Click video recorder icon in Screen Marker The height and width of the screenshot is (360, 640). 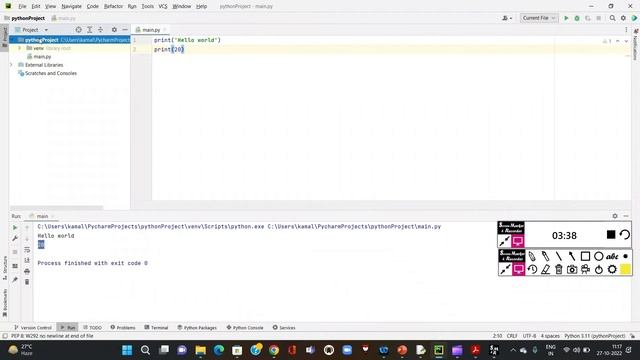pos(585,269)
